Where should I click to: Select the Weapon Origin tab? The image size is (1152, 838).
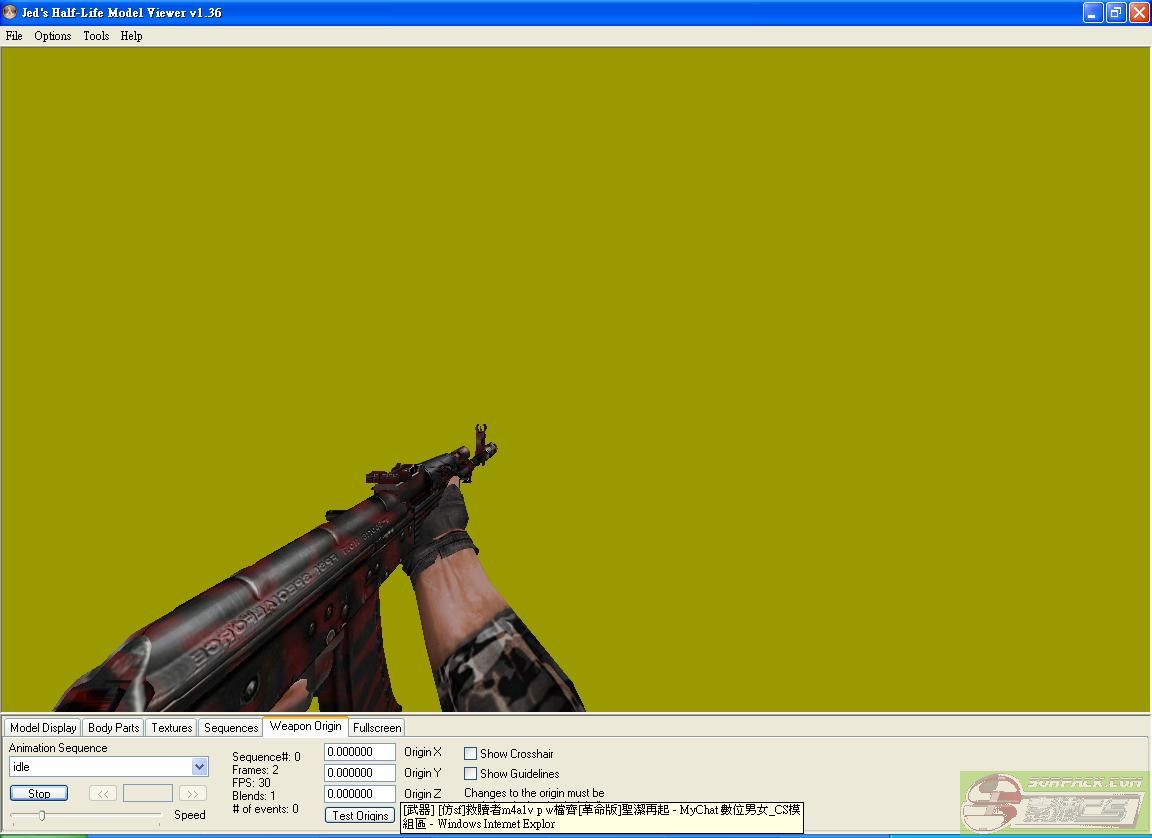pos(306,726)
